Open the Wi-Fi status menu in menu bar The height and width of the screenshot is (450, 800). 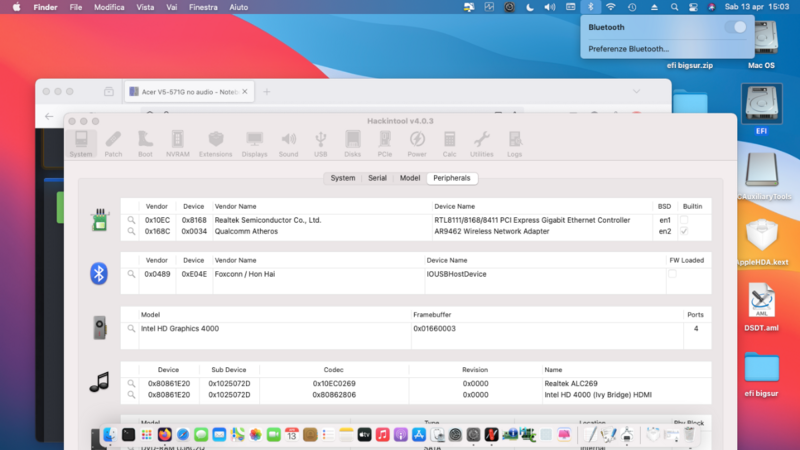click(610, 7)
